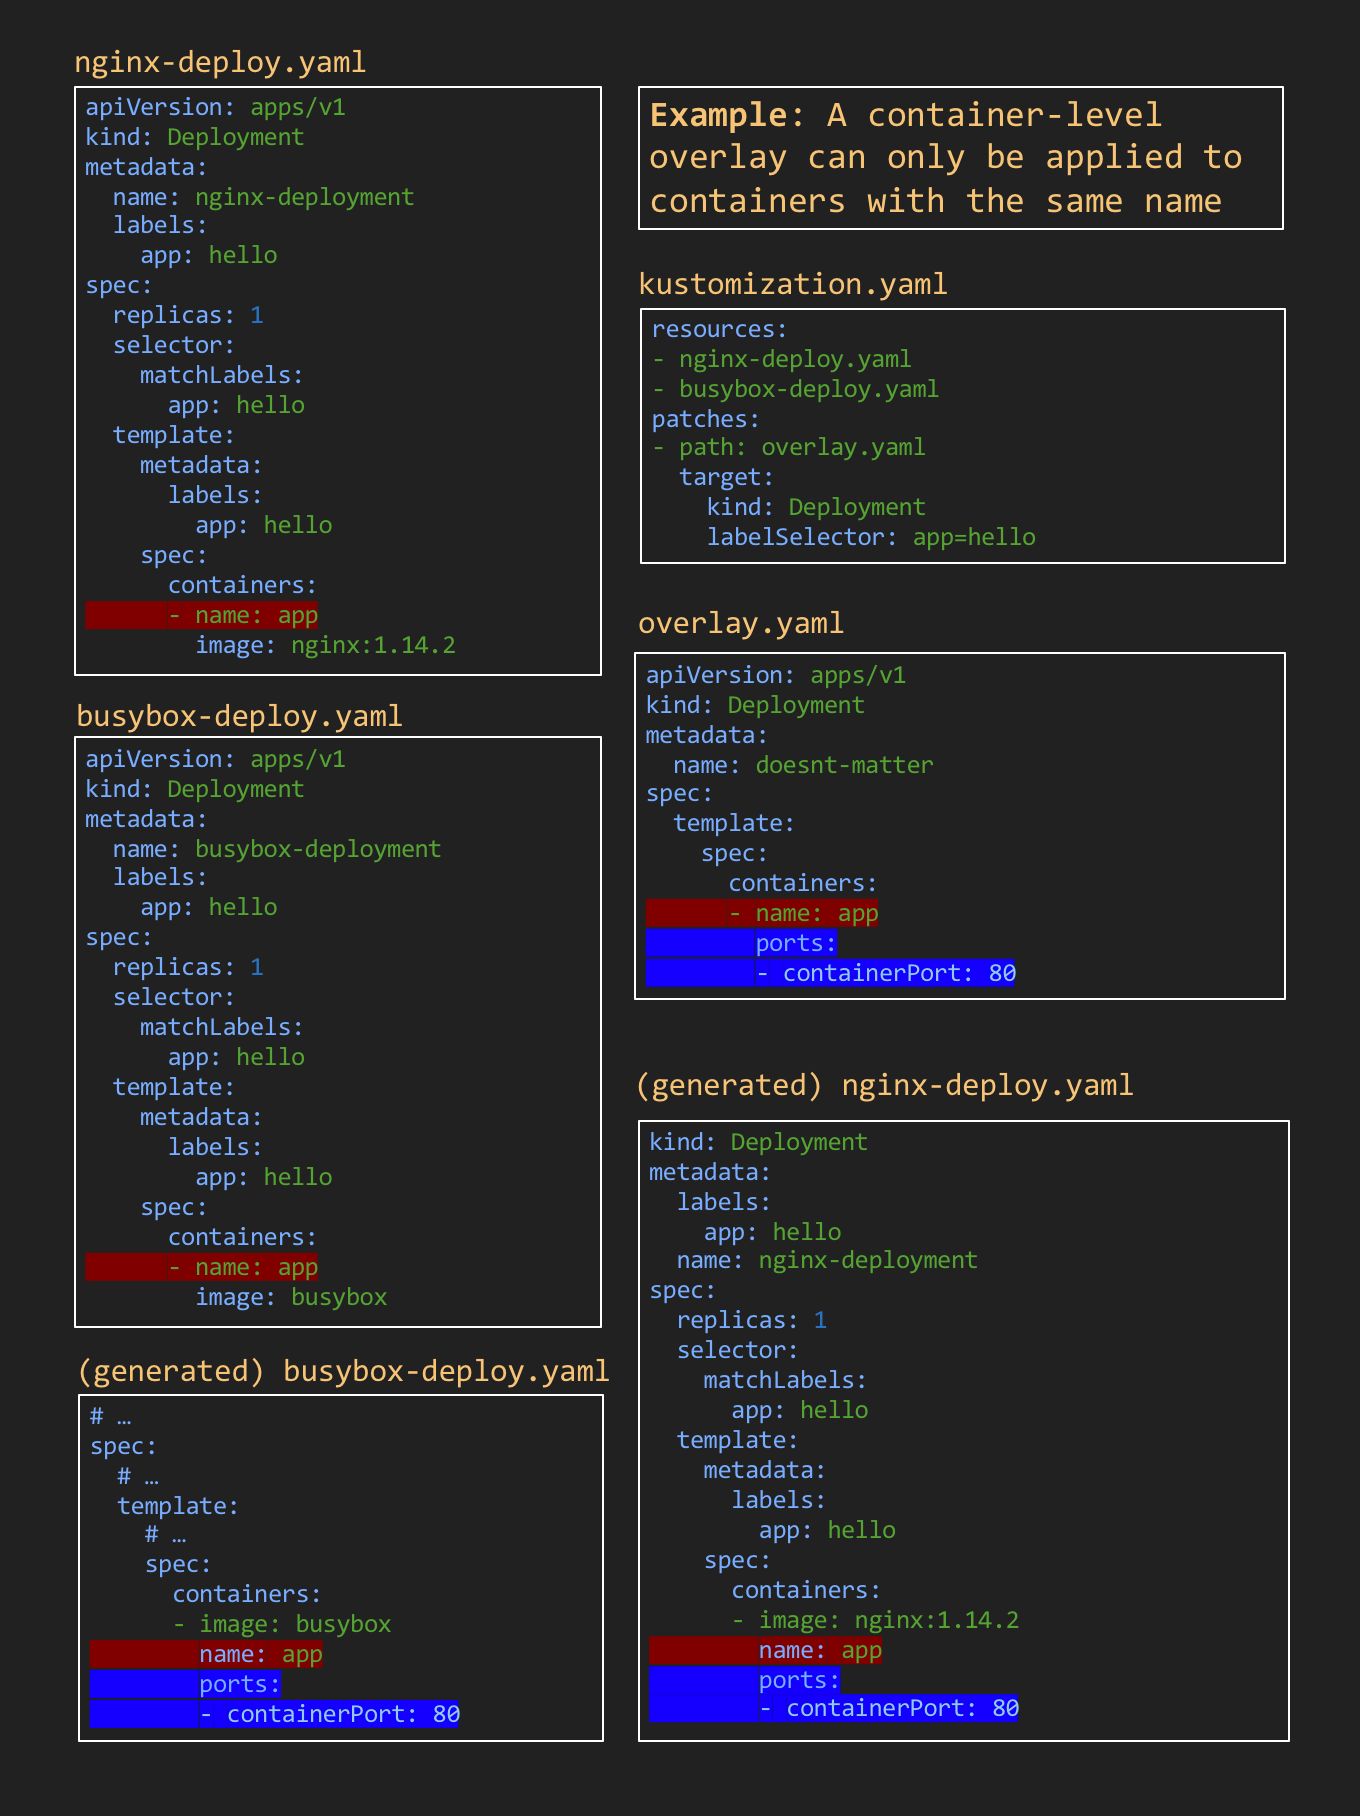The image size is (1360, 1816).
Task: Click 'apiVersion: apps/v1' in source nginx-deploy.yaml
Action: 216,107
